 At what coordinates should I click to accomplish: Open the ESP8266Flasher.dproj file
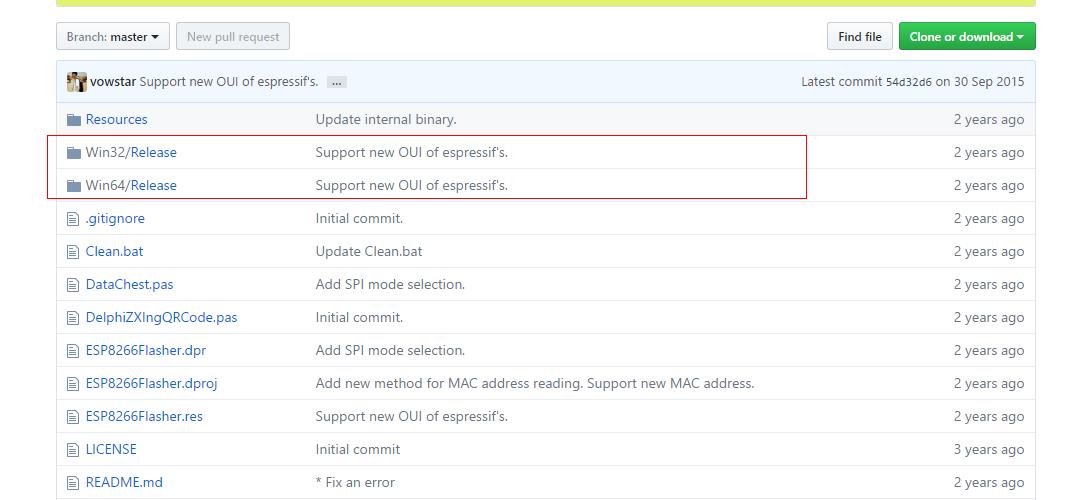(x=152, y=383)
